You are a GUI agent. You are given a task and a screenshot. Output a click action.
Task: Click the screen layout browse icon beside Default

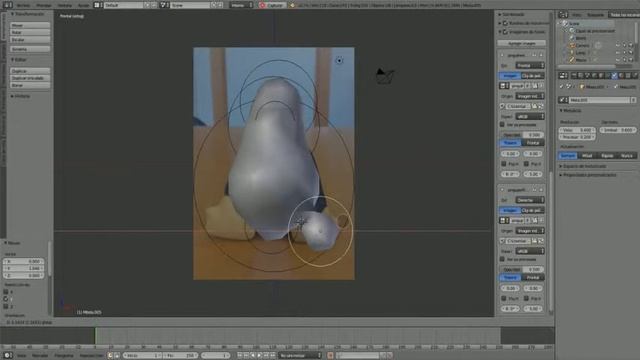pos(98,5)
